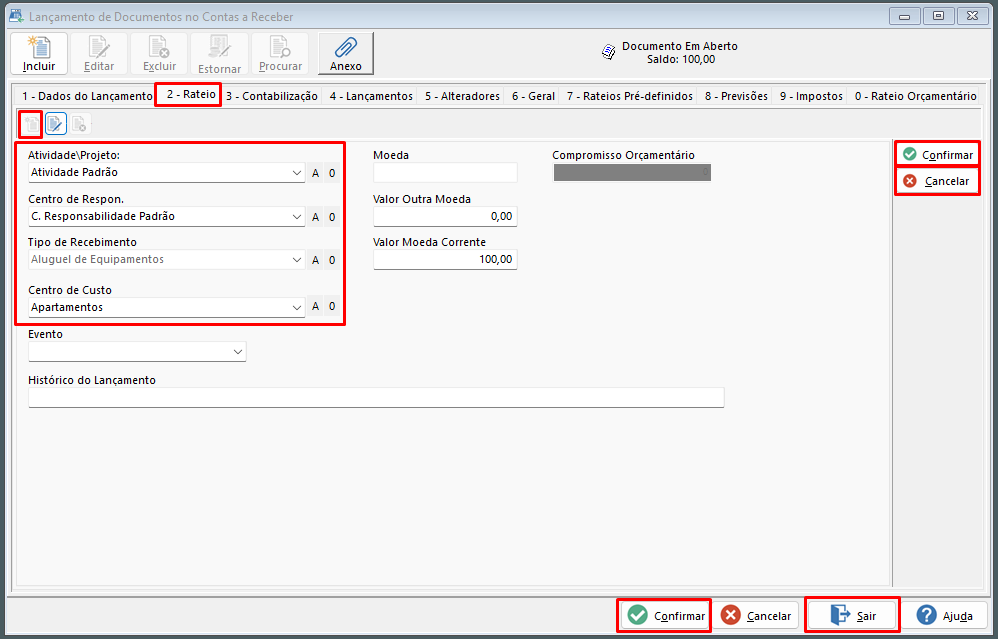Click the A button beside Atividade\Projeto
998x639 pixels.
(316, 173)
